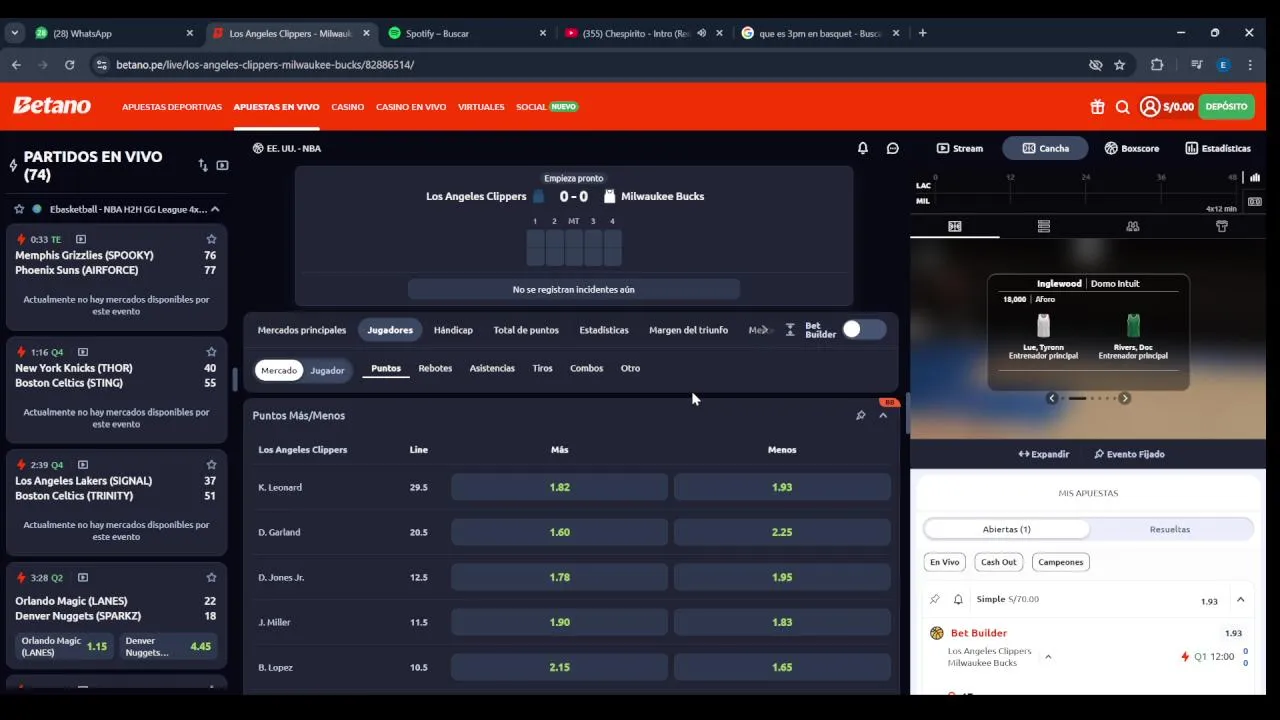Open the Virtuales menu

pos(481,107)
